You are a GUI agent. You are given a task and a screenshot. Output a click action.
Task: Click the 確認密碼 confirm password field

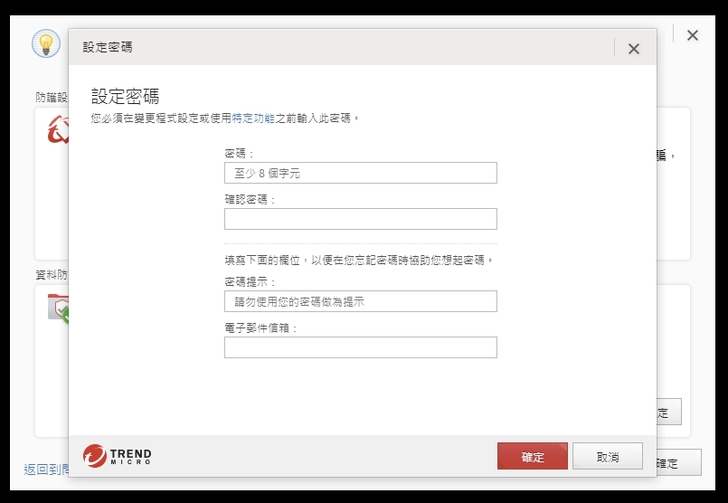coord(360,219)
